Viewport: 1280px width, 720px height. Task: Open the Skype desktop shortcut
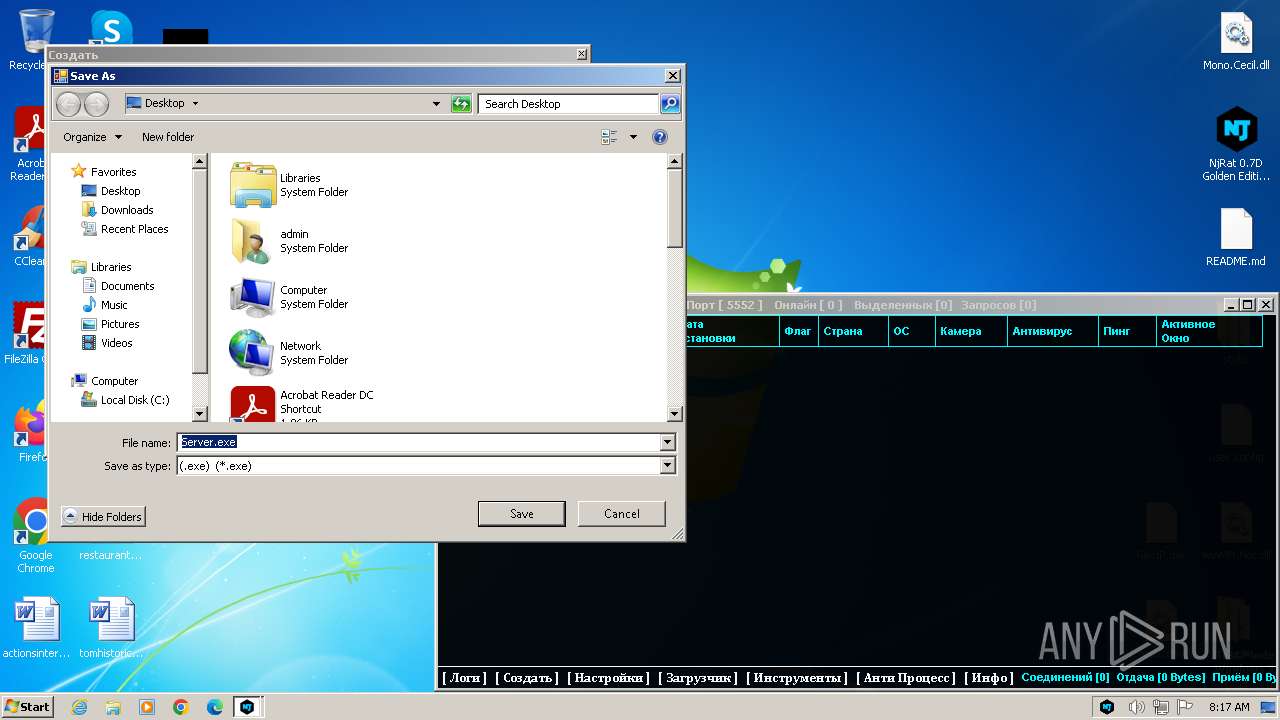(x=111, y=28)
